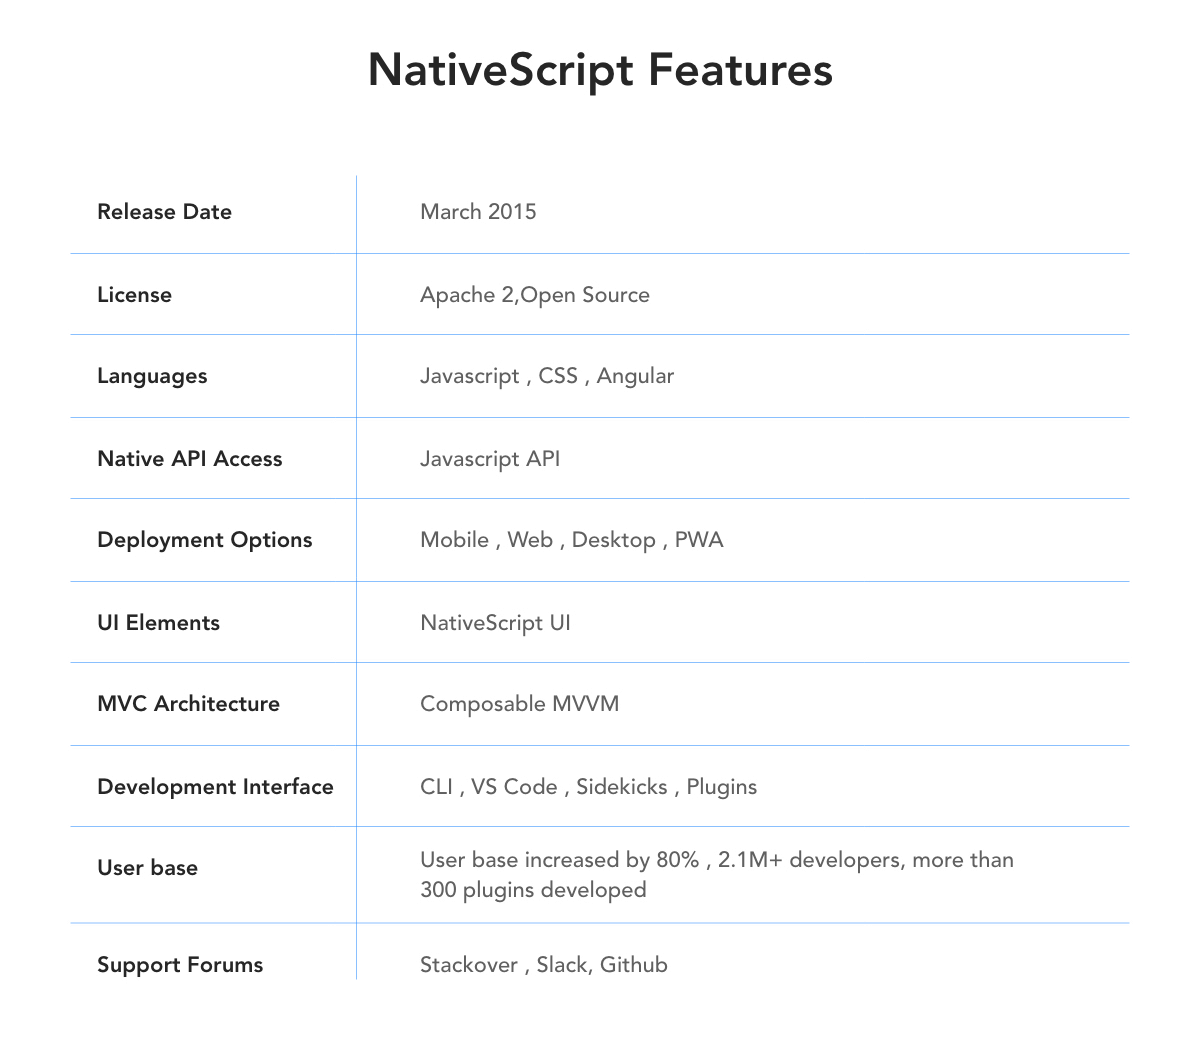Image resolution: width=1200 pixels, height=1059 pixels.
Task: Select the UI Elements row label
Action: tap(158, 622)
